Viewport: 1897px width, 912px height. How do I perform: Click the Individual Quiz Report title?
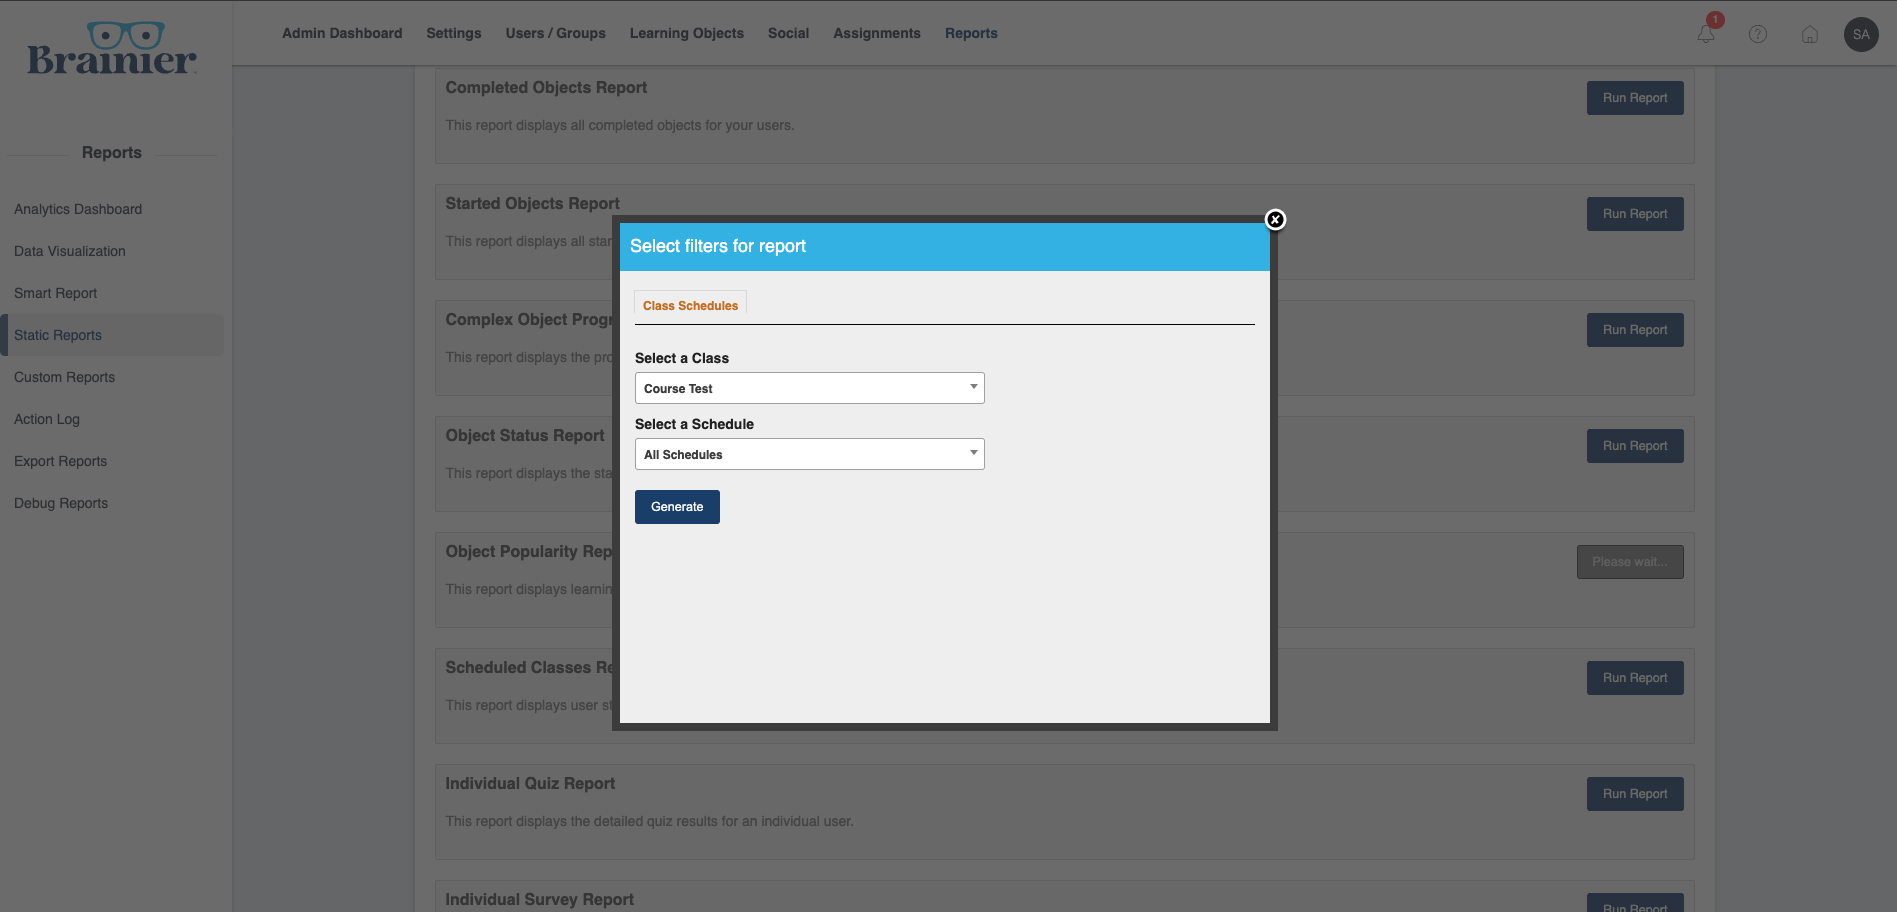[530, 783]
